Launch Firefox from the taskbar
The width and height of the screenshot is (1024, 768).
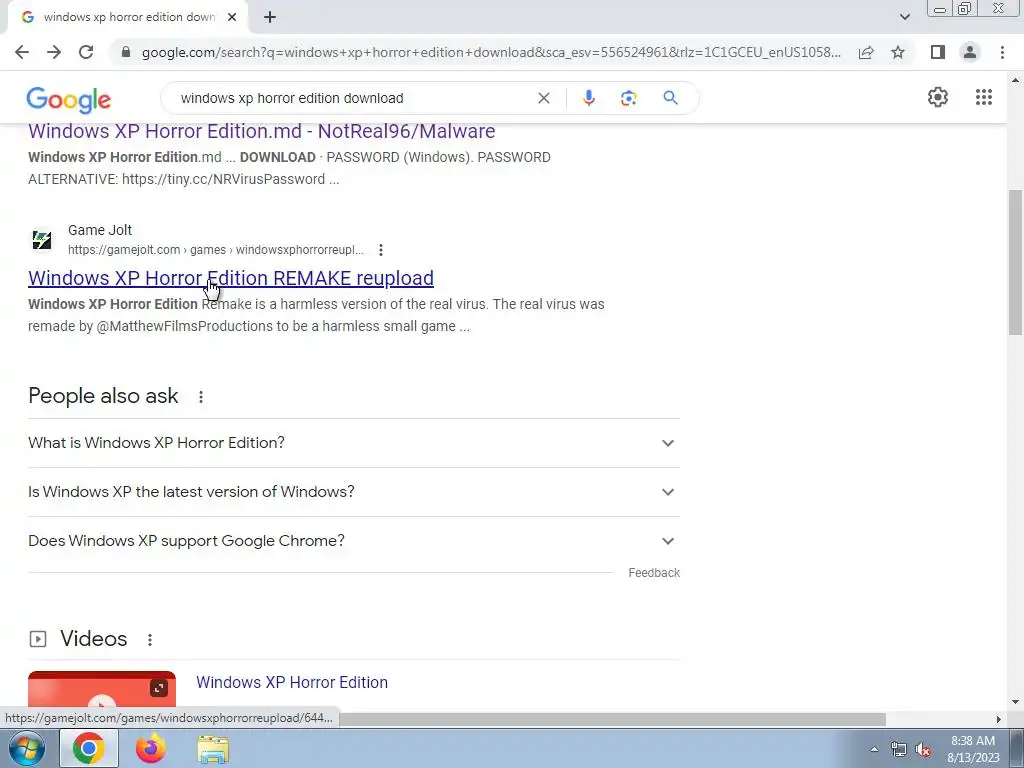151,748
